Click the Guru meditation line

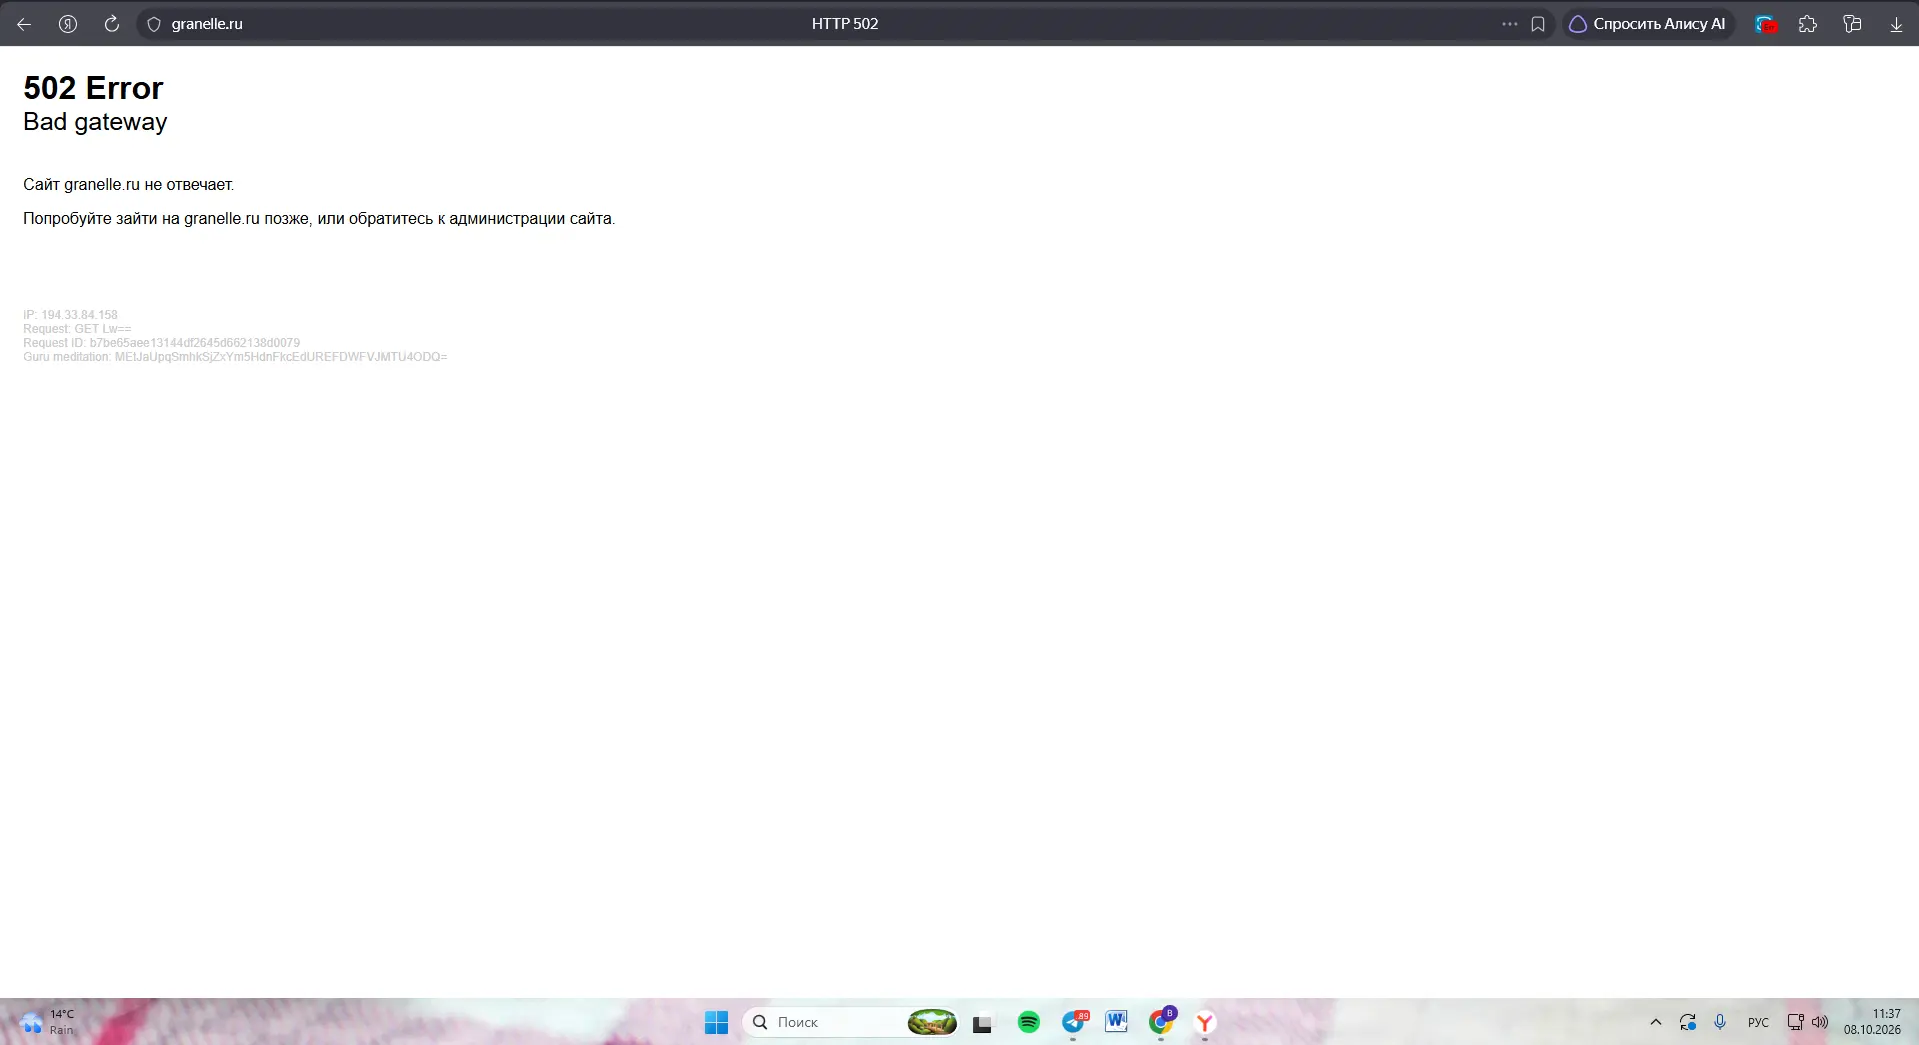[235, 357]
